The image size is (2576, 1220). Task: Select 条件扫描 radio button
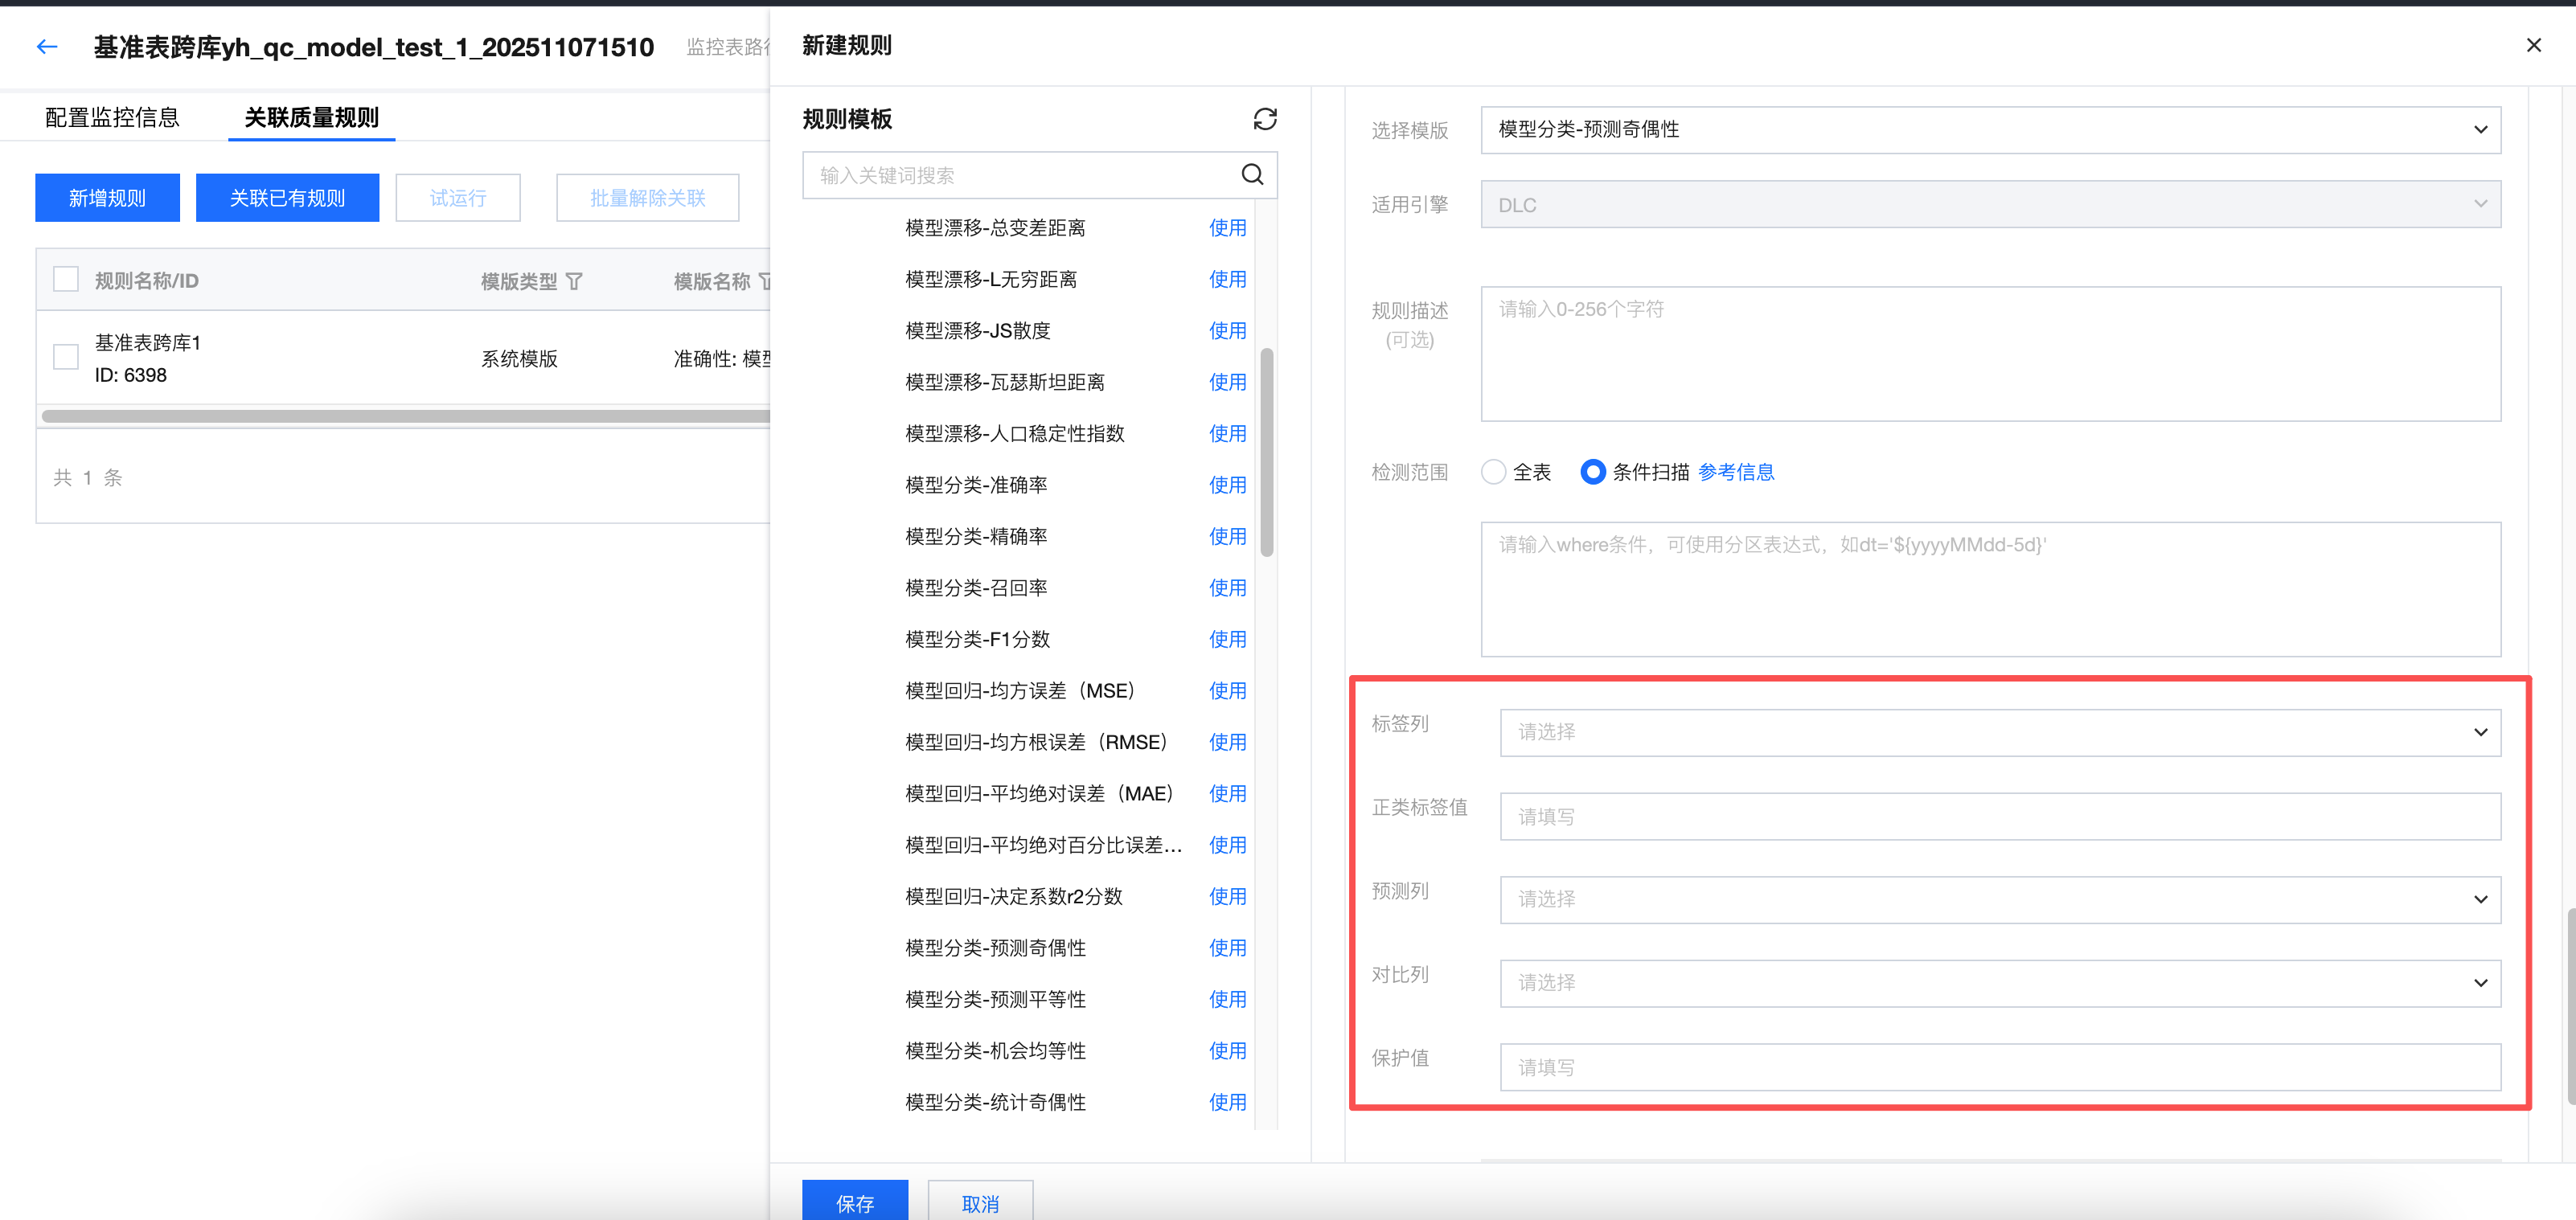1593,472
